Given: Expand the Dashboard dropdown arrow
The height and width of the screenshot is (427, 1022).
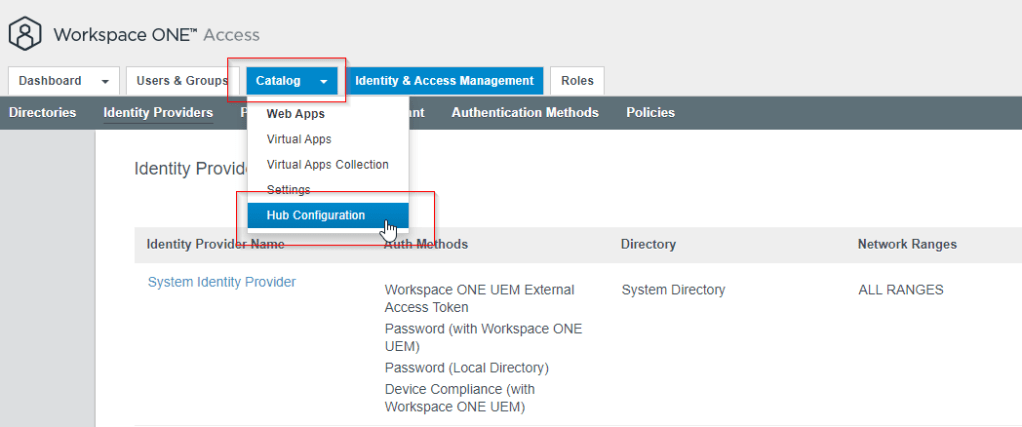Looking at the screenshot, I should [105, 81].
